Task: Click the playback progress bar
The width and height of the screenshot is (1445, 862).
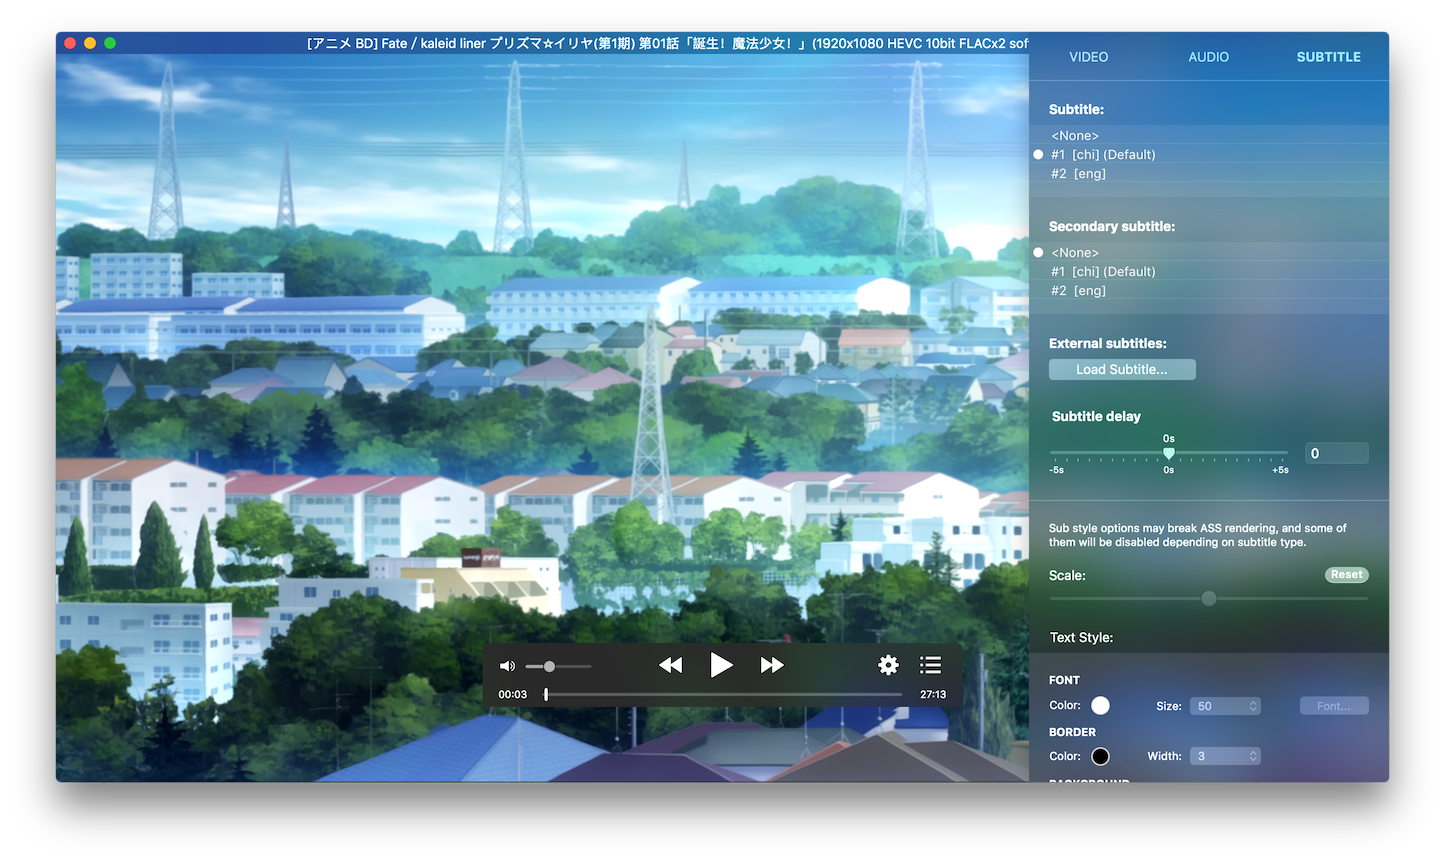Action: (x=723, y=694)
